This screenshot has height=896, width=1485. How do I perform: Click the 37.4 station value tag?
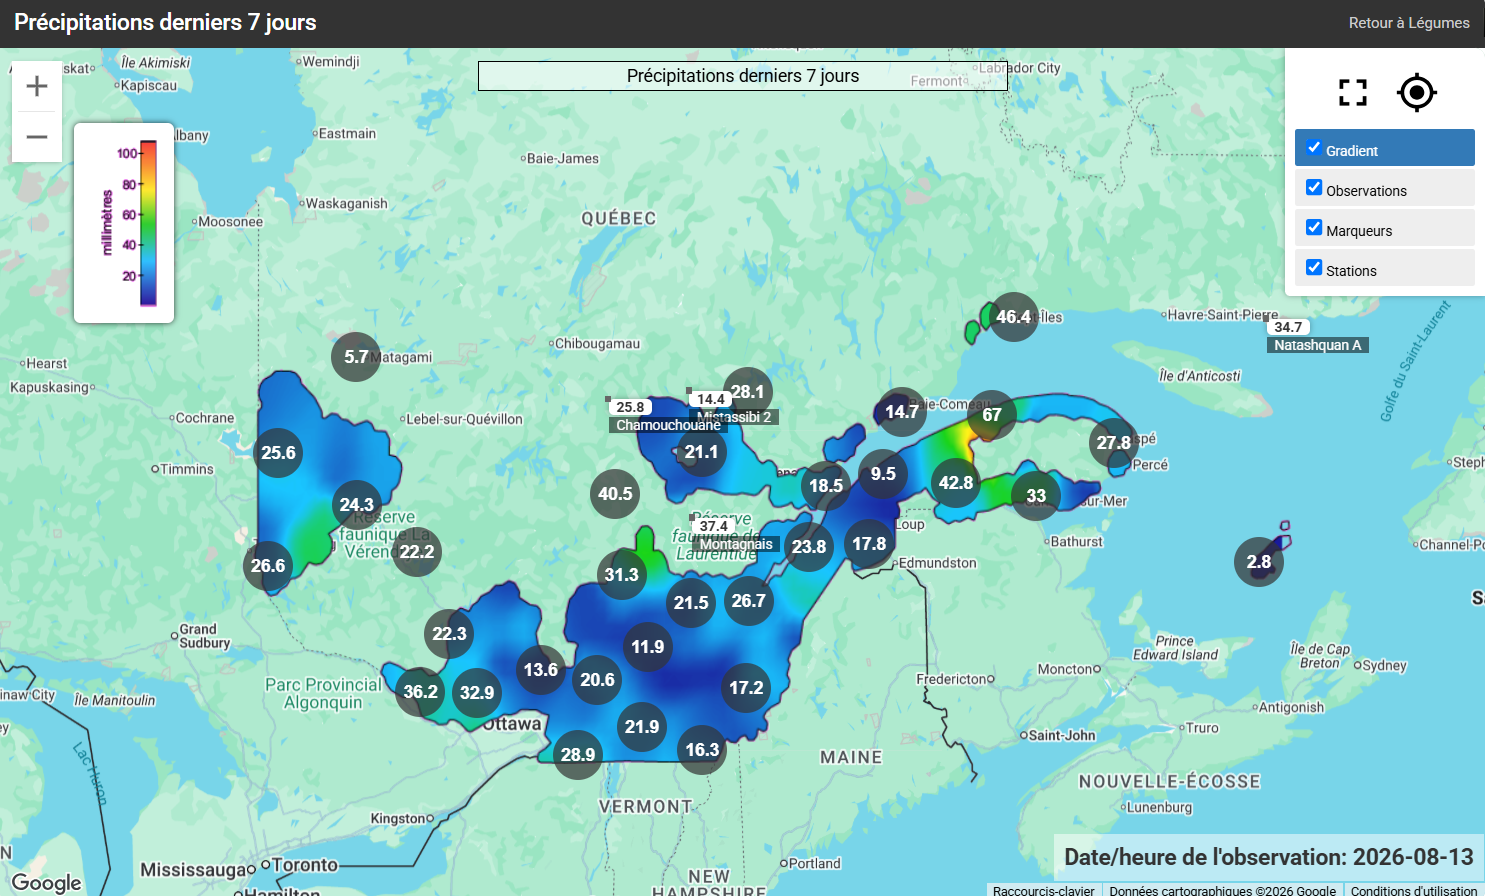(714, 526)
